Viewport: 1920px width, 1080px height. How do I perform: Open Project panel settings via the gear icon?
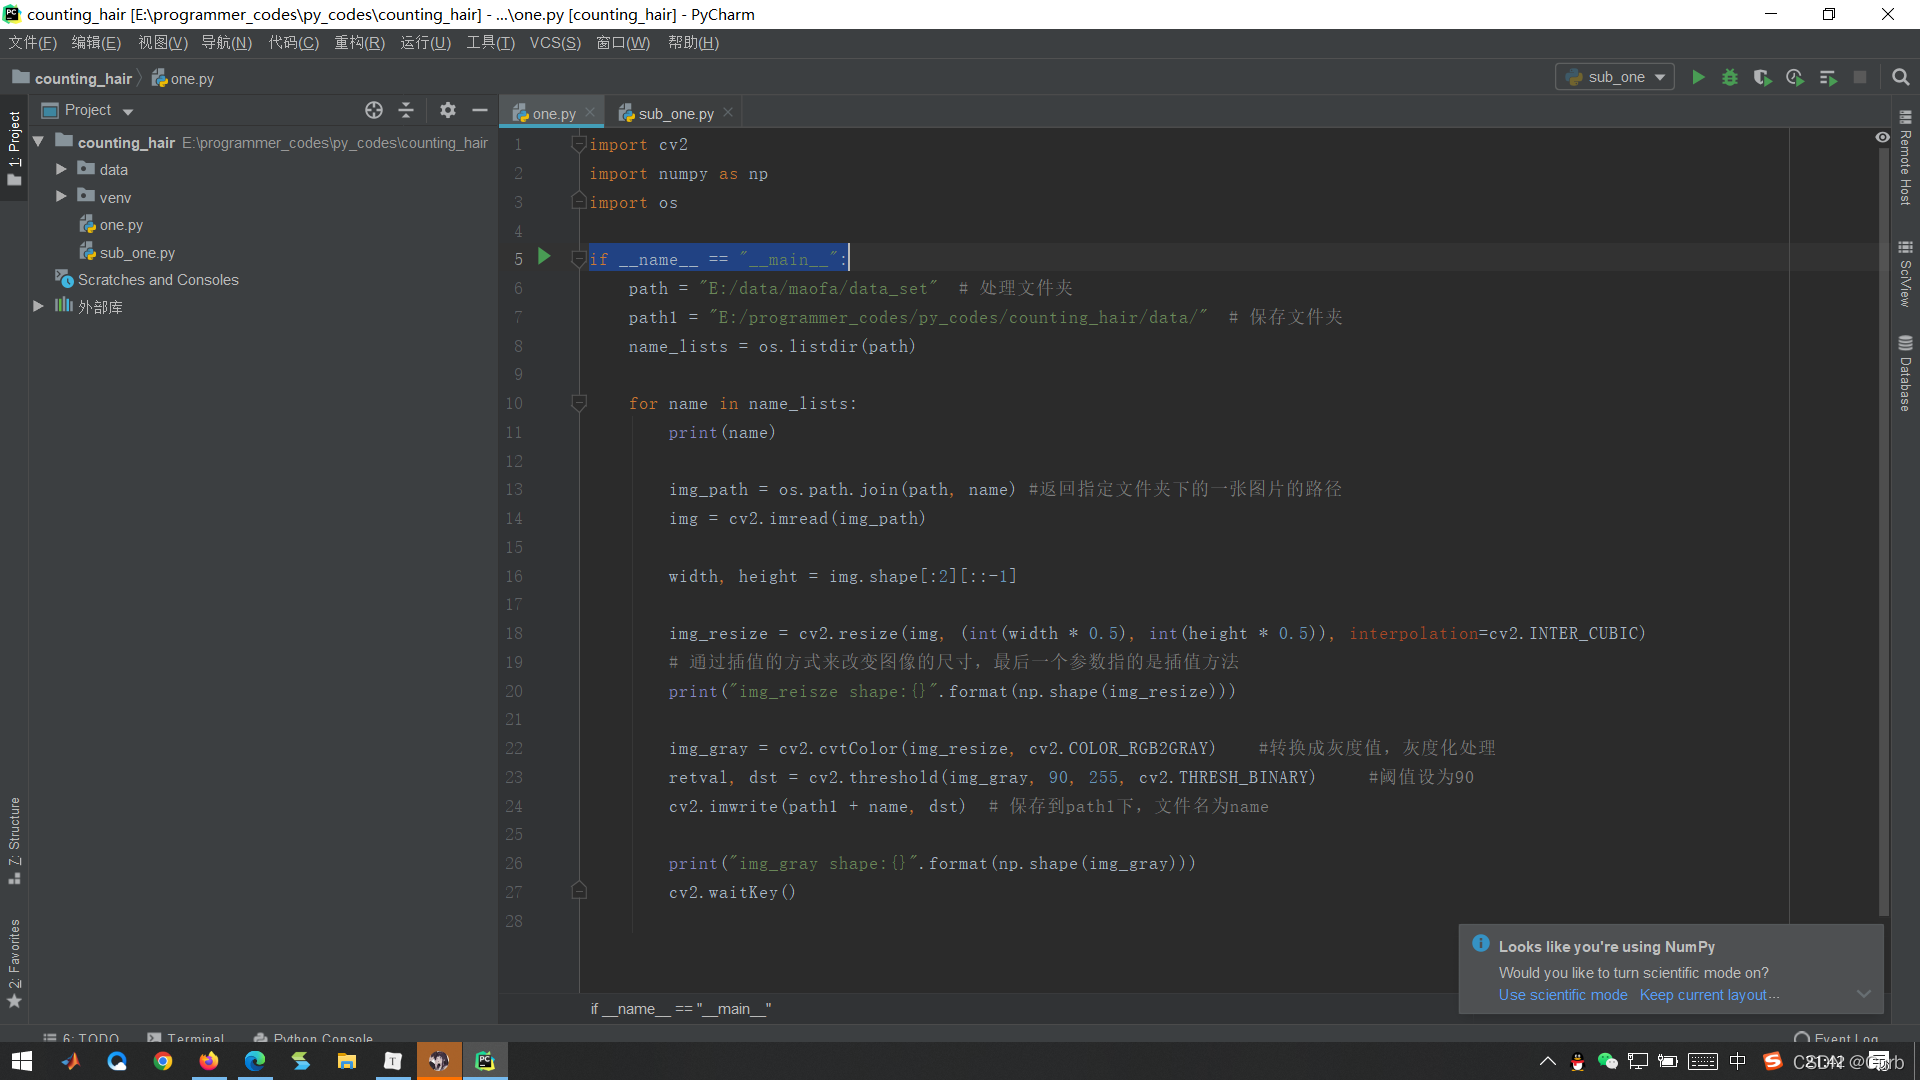pyautogui.click(x=448, y=110)
